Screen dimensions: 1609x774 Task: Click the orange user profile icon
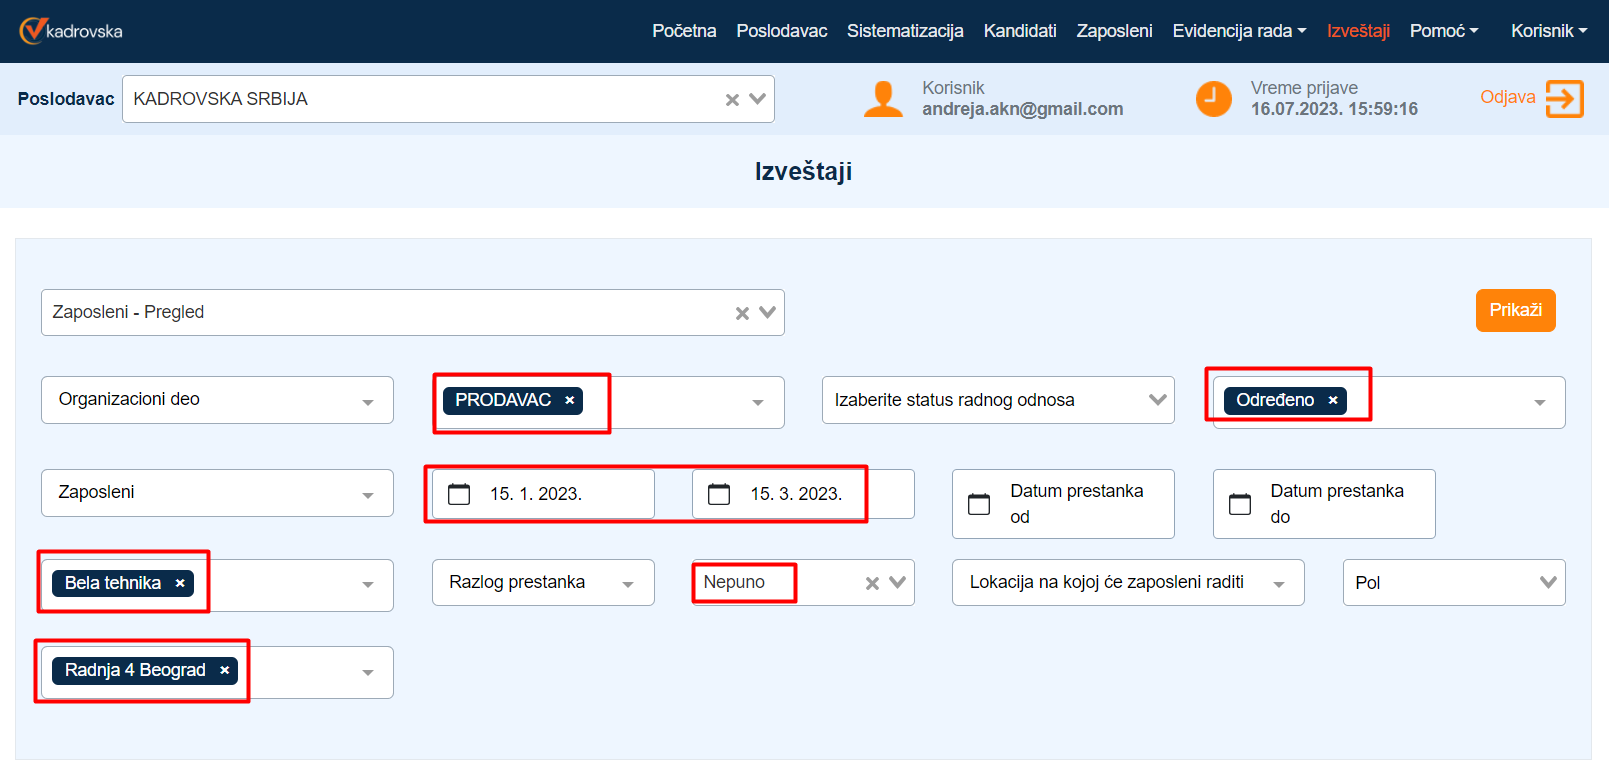click(x=882, y=99)
